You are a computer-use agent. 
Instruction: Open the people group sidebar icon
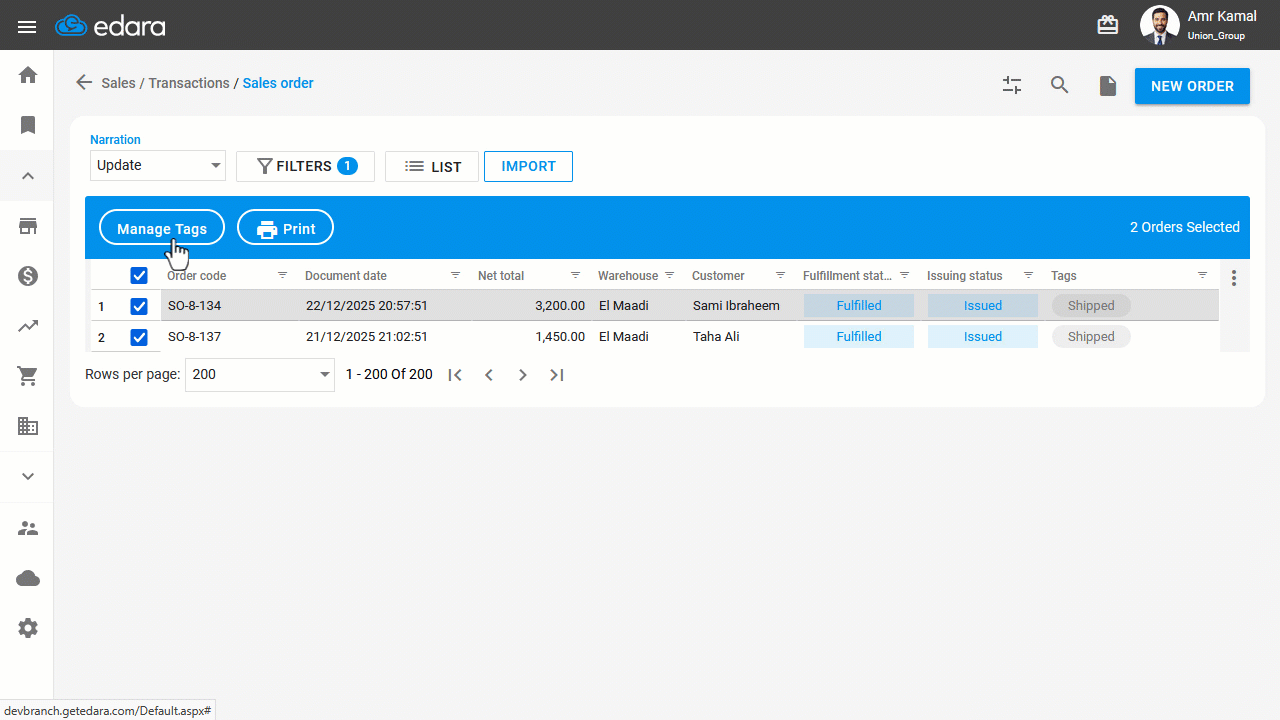tap(28, 528)
